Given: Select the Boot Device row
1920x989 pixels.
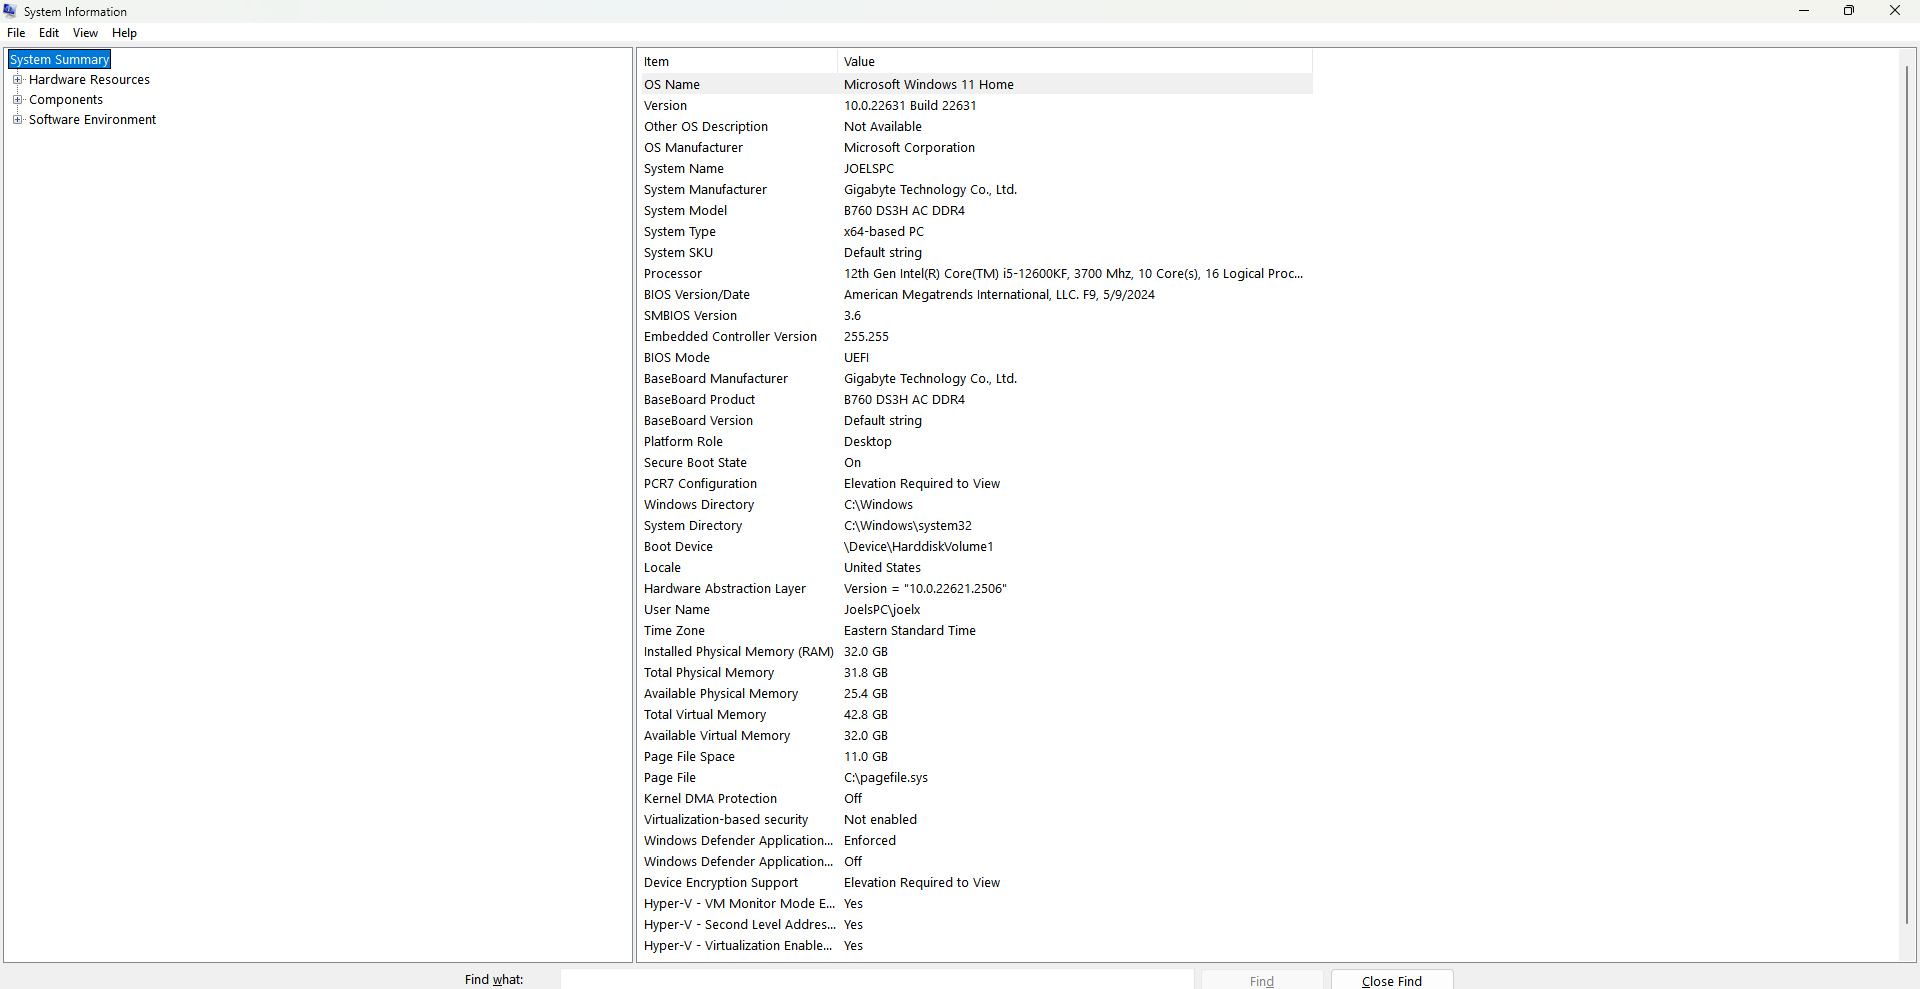Looking at the screenshot, I should [x=976, y=547].
